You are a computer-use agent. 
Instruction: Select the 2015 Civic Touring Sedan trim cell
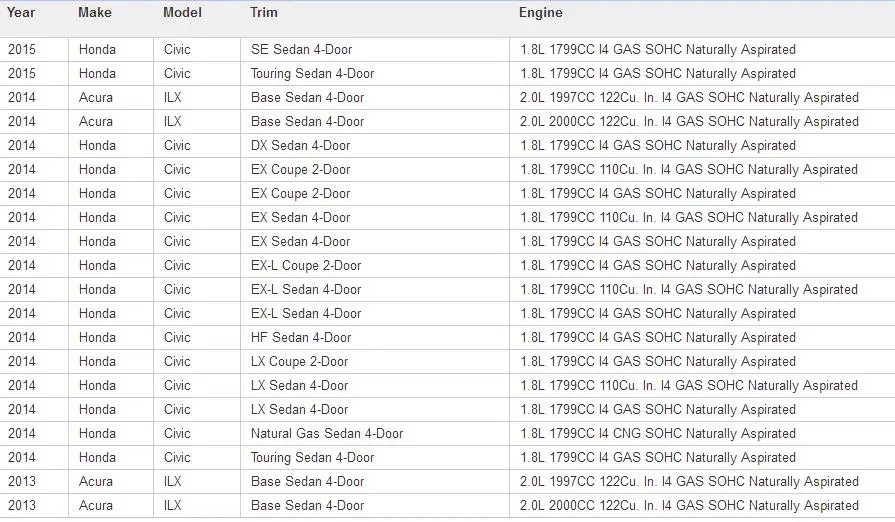coord(374,74)
